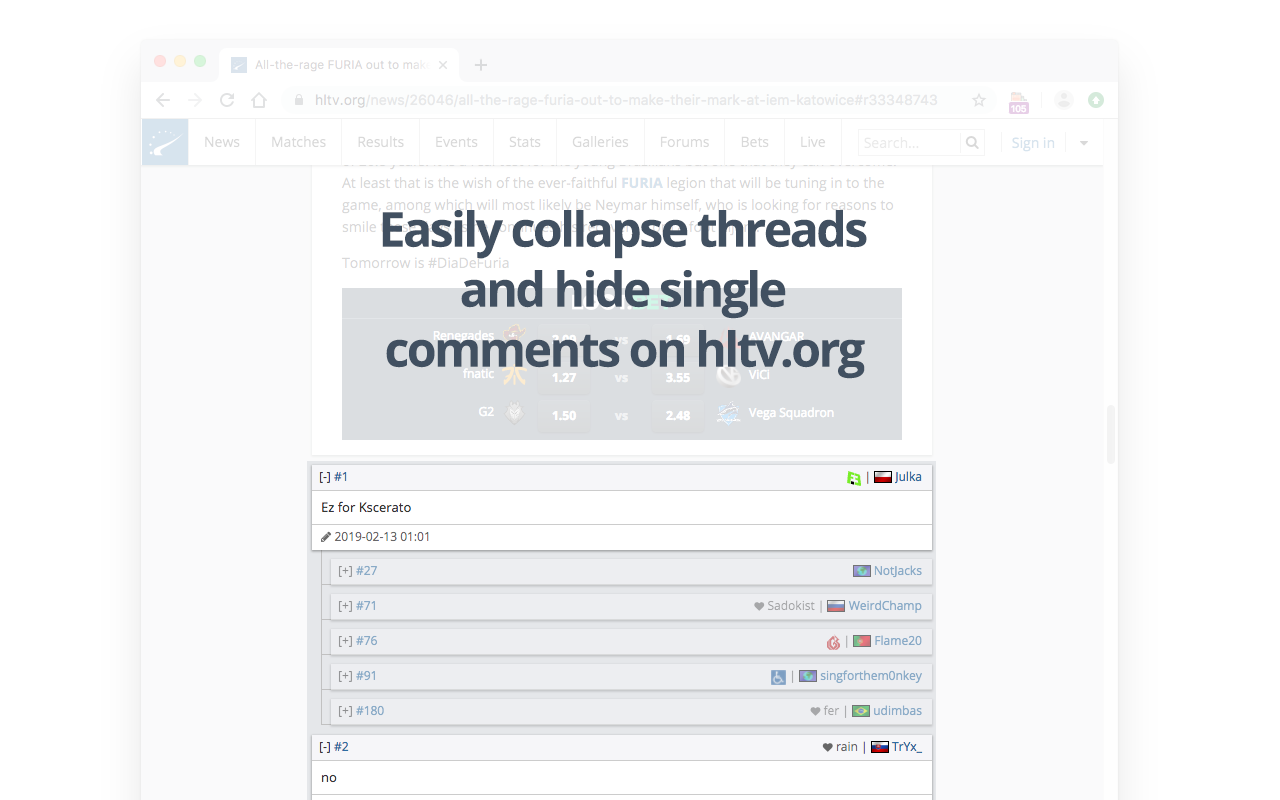Click the 1.27 odds for fnatic
Image resolution: width=1280 pixels, height=800 pixels.
click(x=564, y=378)
